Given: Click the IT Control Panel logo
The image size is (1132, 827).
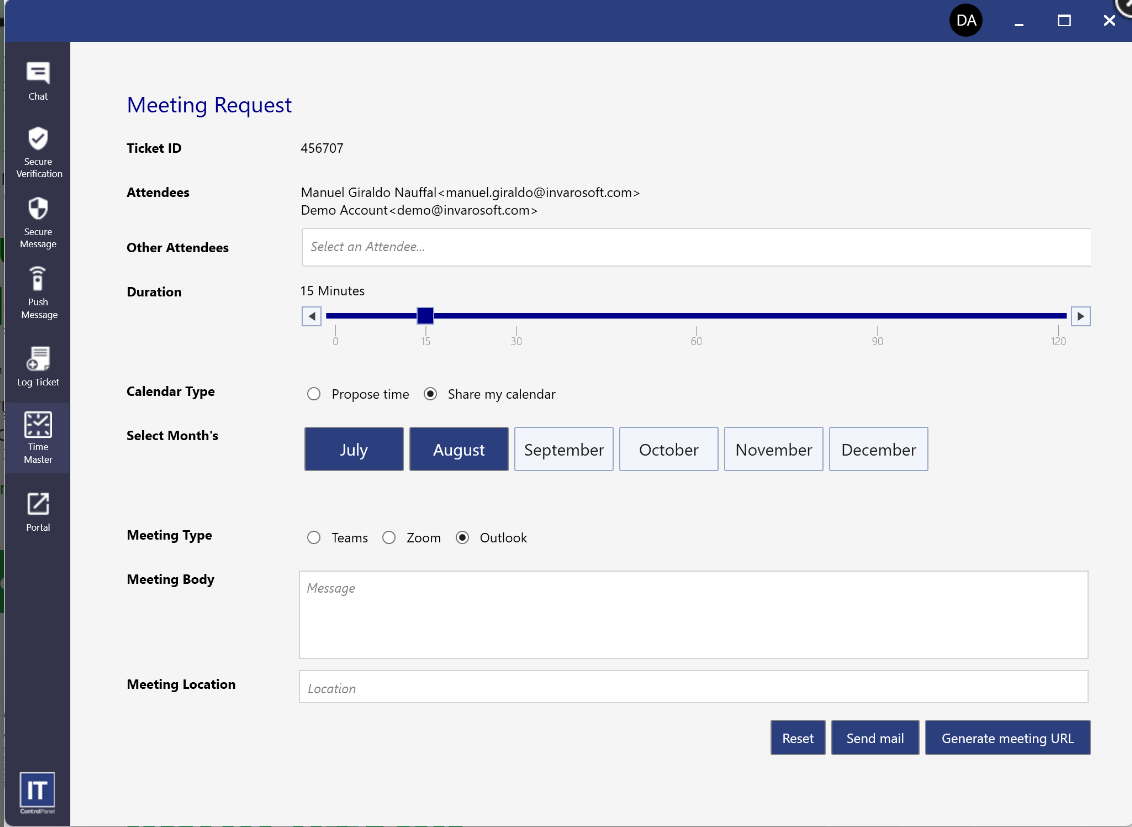Looking at the screenshot, I should [x=37, y=792].
